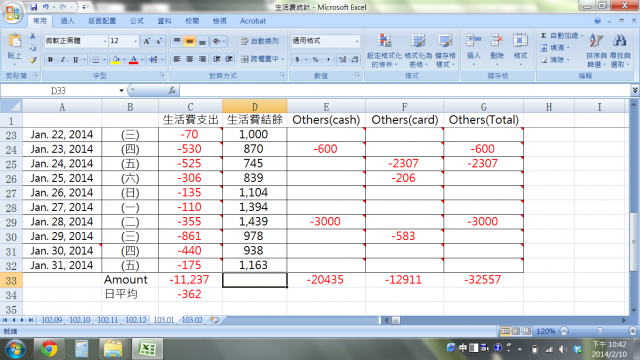The width and height of the screenshot is (640, 360).
Task: Go to the first sheet tab
Action: click(5, 320)
